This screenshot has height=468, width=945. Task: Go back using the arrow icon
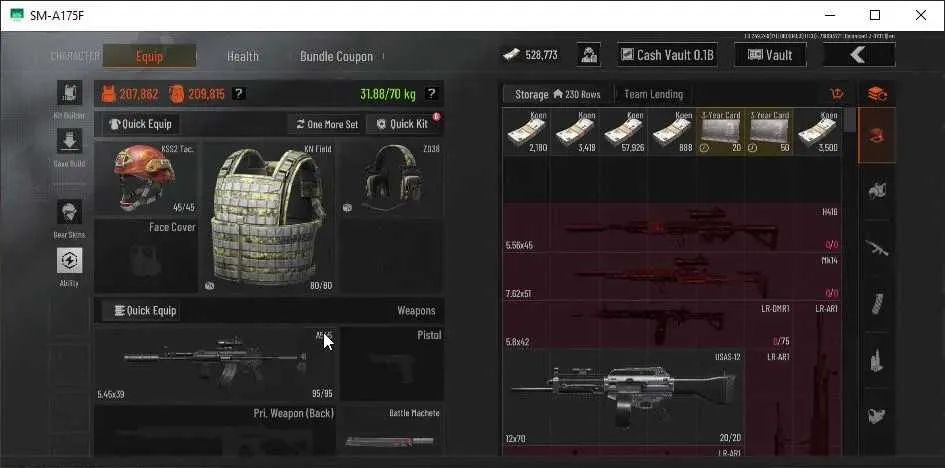click(x=859, y=55)
